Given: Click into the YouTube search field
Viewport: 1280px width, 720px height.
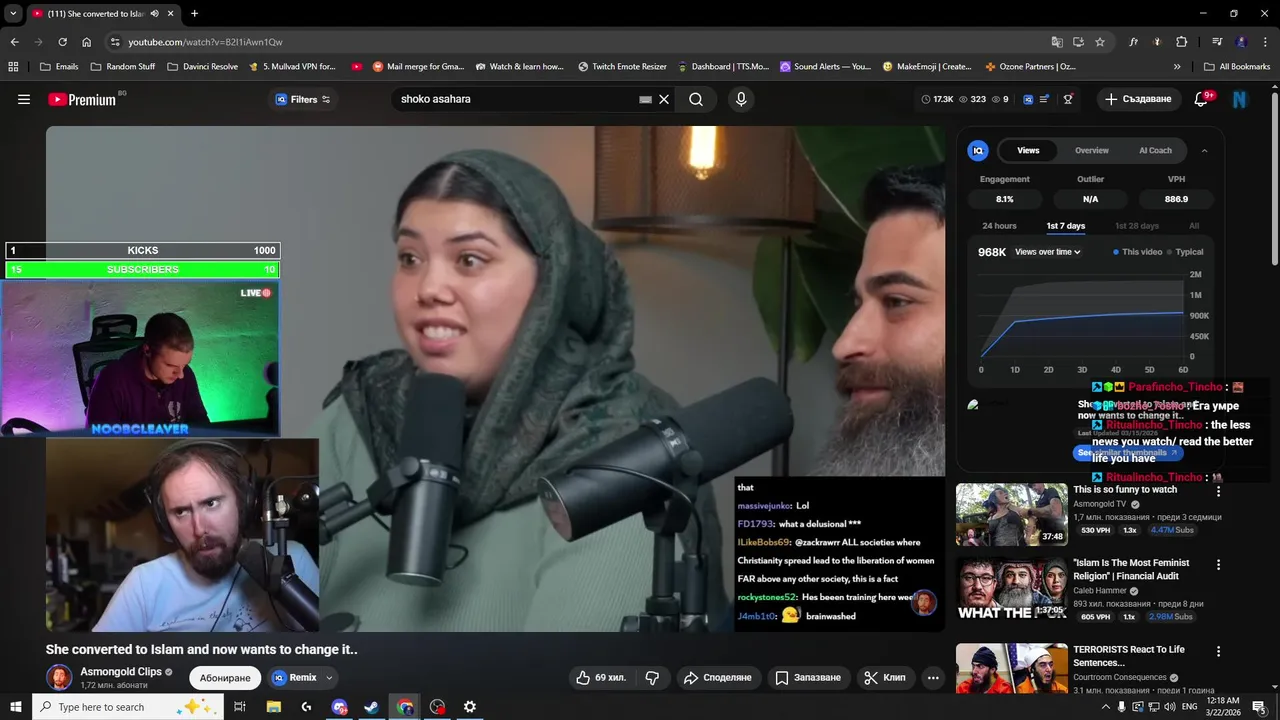Looking at the screenshot, I should (x=515, y=99).
